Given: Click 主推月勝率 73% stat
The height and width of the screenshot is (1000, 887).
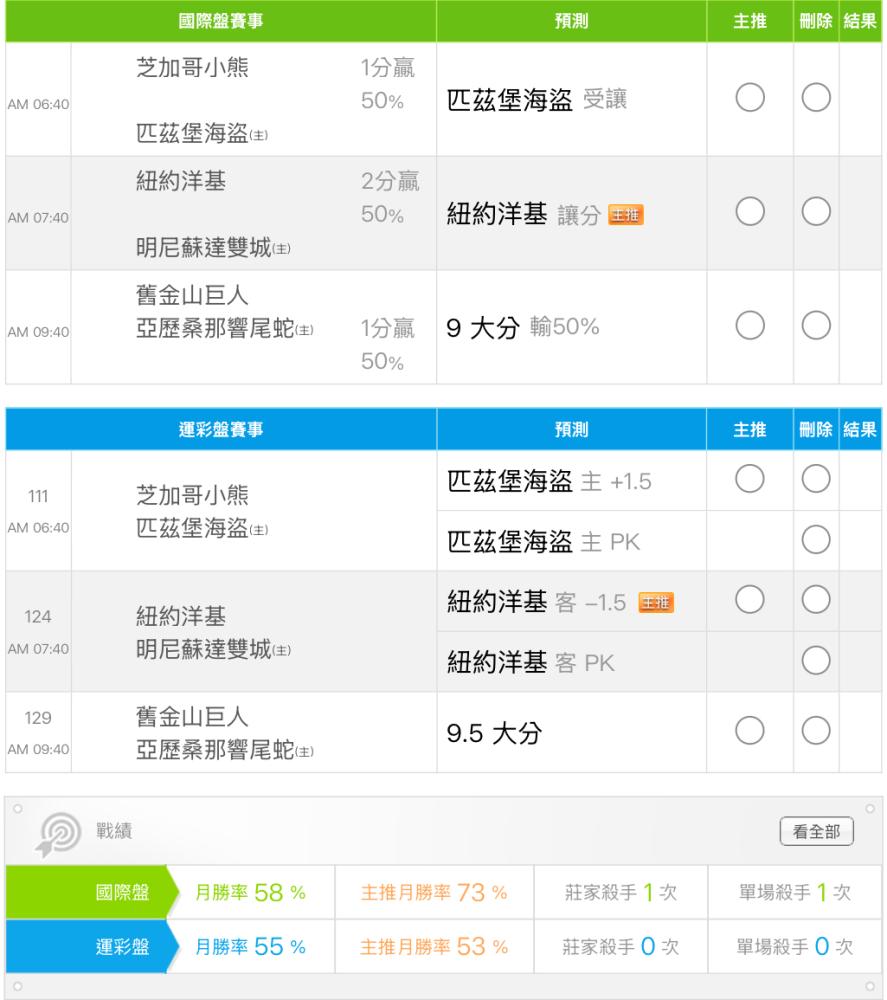Looking at the screenshot, I should point(434,892).
